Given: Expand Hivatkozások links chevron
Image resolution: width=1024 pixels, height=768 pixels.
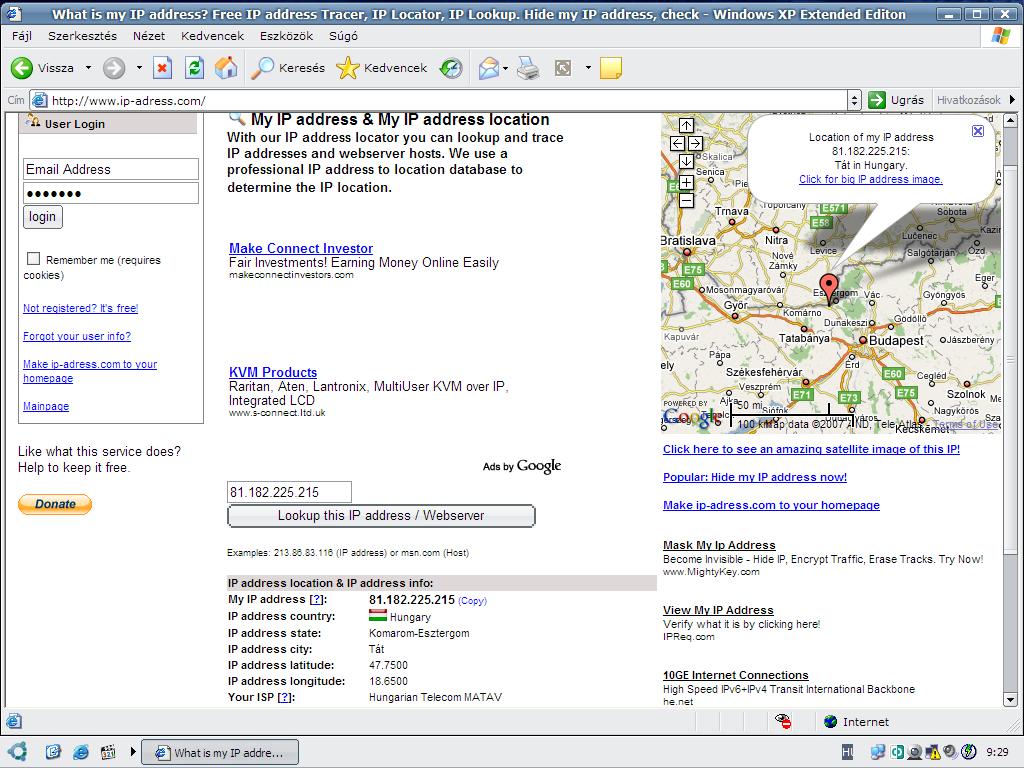Looking at the screenshot, I should coord(1012,100).
